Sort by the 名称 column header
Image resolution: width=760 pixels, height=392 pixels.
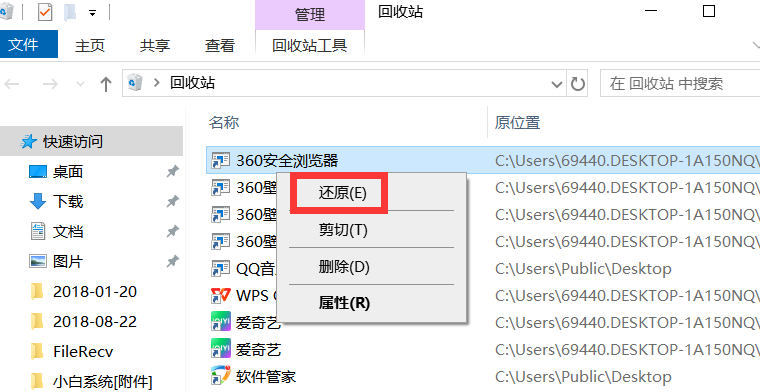pyautogui.click(x=224, y=122)
